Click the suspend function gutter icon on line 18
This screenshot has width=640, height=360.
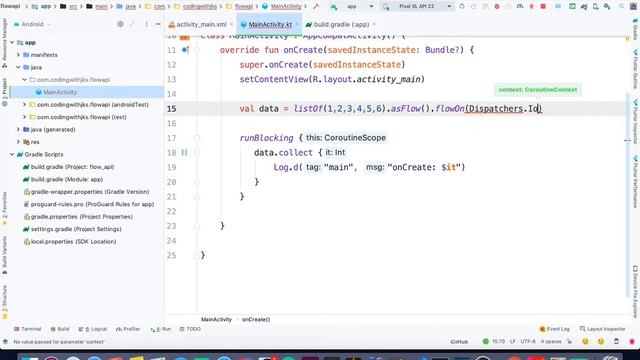click(184, 153)
